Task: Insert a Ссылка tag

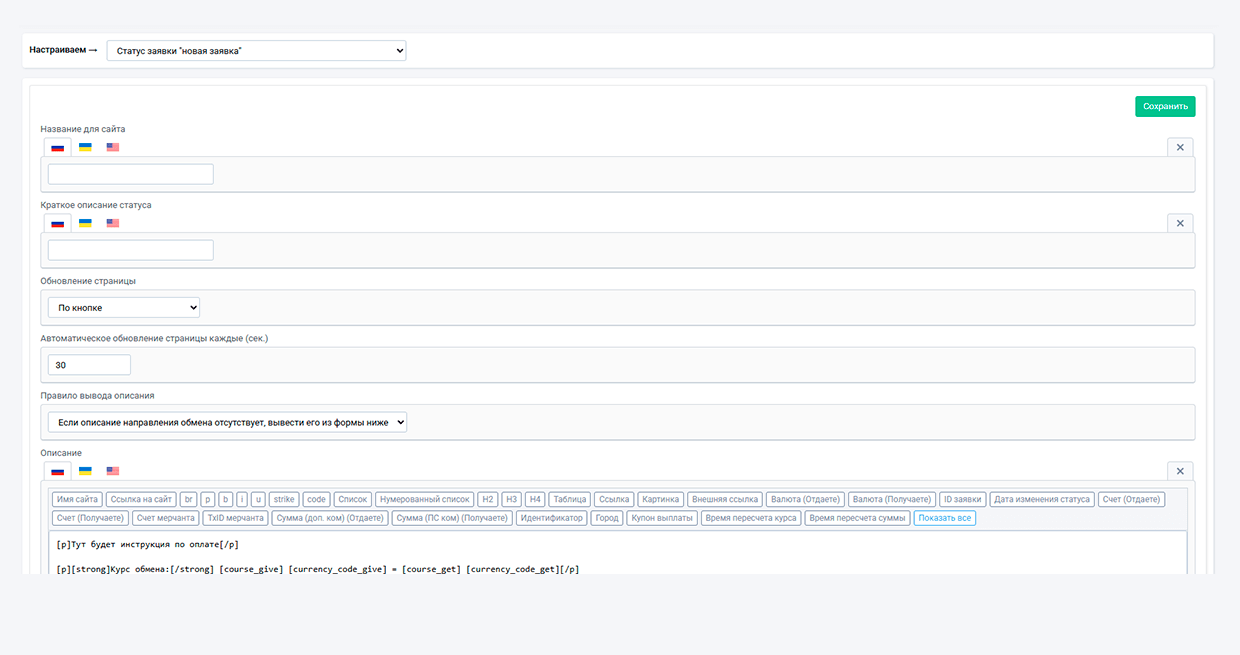Action: tap(614, 499)
